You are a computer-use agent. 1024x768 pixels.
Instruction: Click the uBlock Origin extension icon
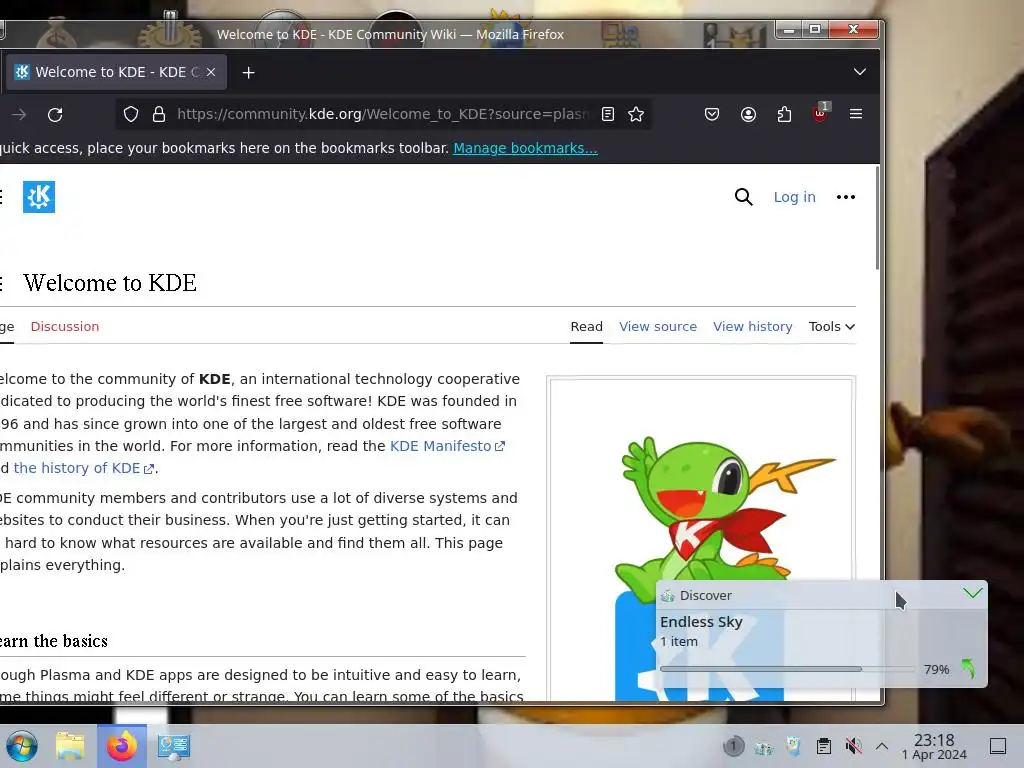click(x=820, y=113)
